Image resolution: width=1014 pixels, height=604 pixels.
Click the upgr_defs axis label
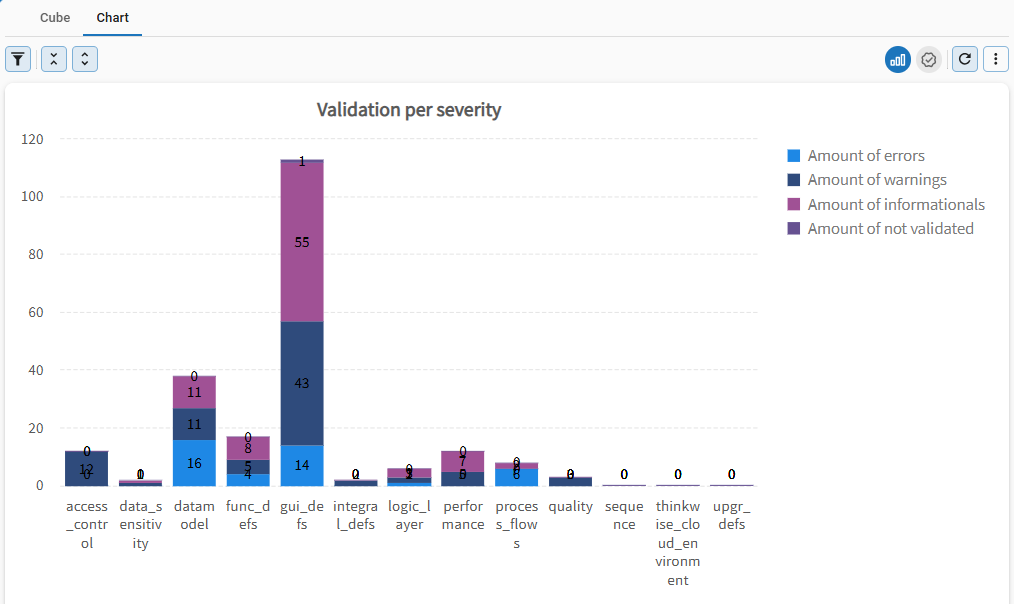pyautogui.click(x=731, y=515)
